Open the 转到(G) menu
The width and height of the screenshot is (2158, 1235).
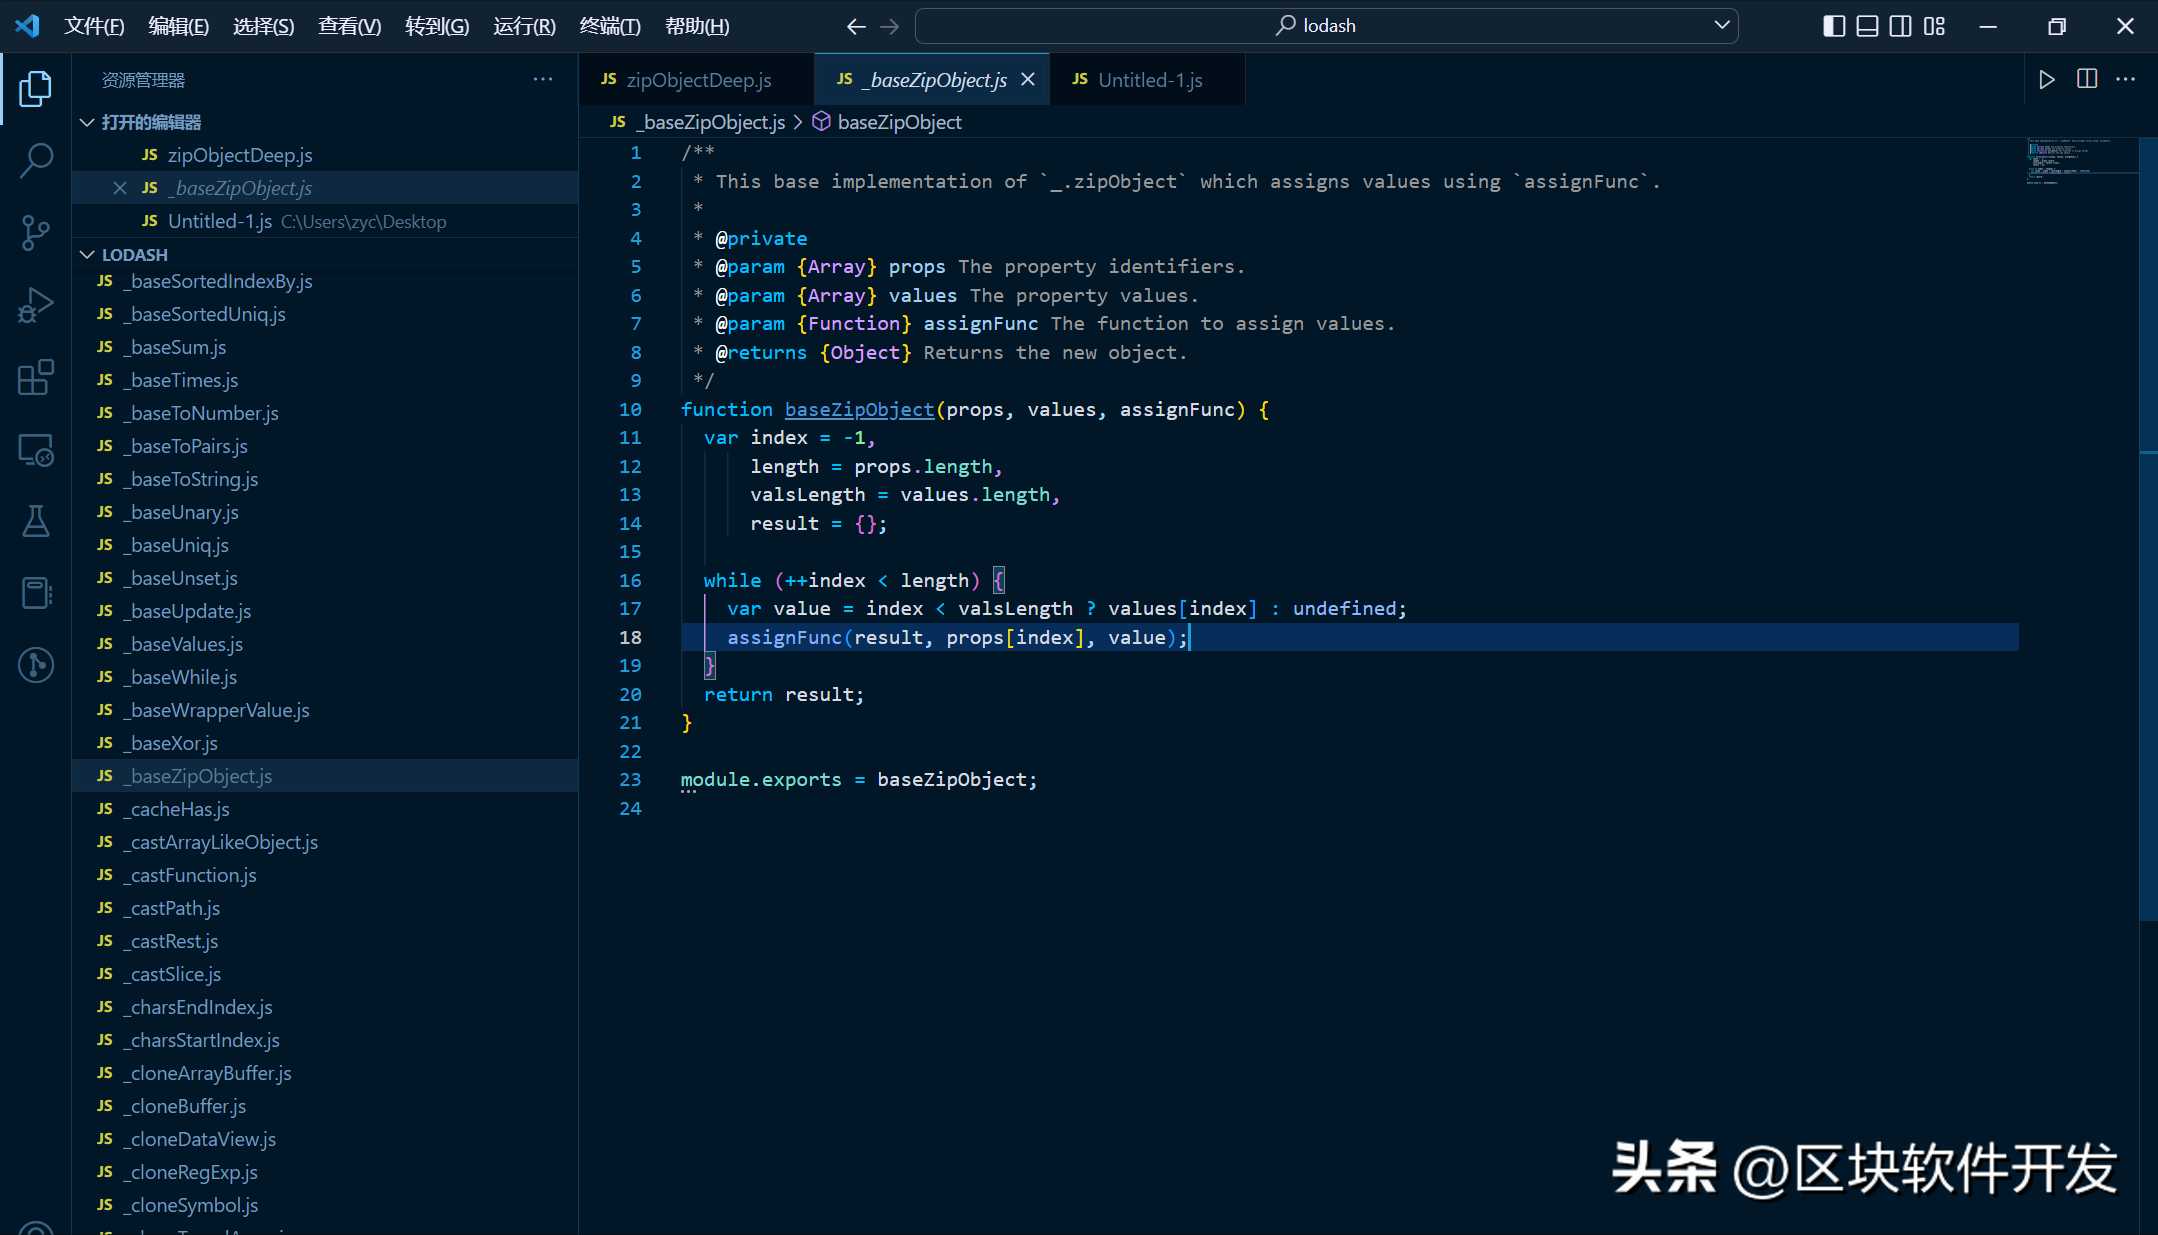tap(437, 26)
